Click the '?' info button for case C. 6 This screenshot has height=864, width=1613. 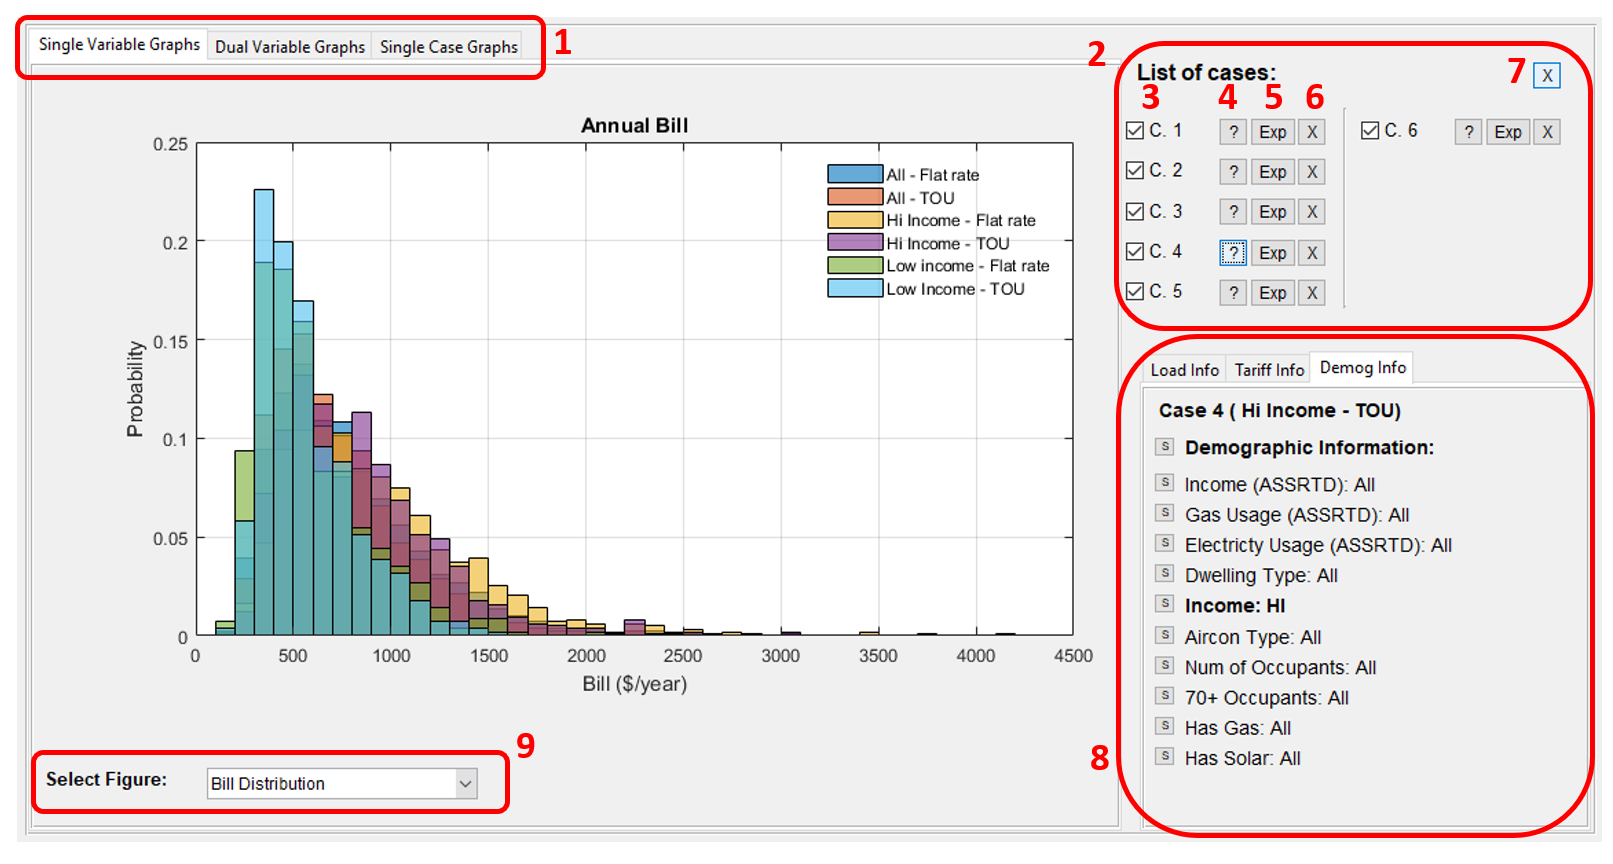1468,132
